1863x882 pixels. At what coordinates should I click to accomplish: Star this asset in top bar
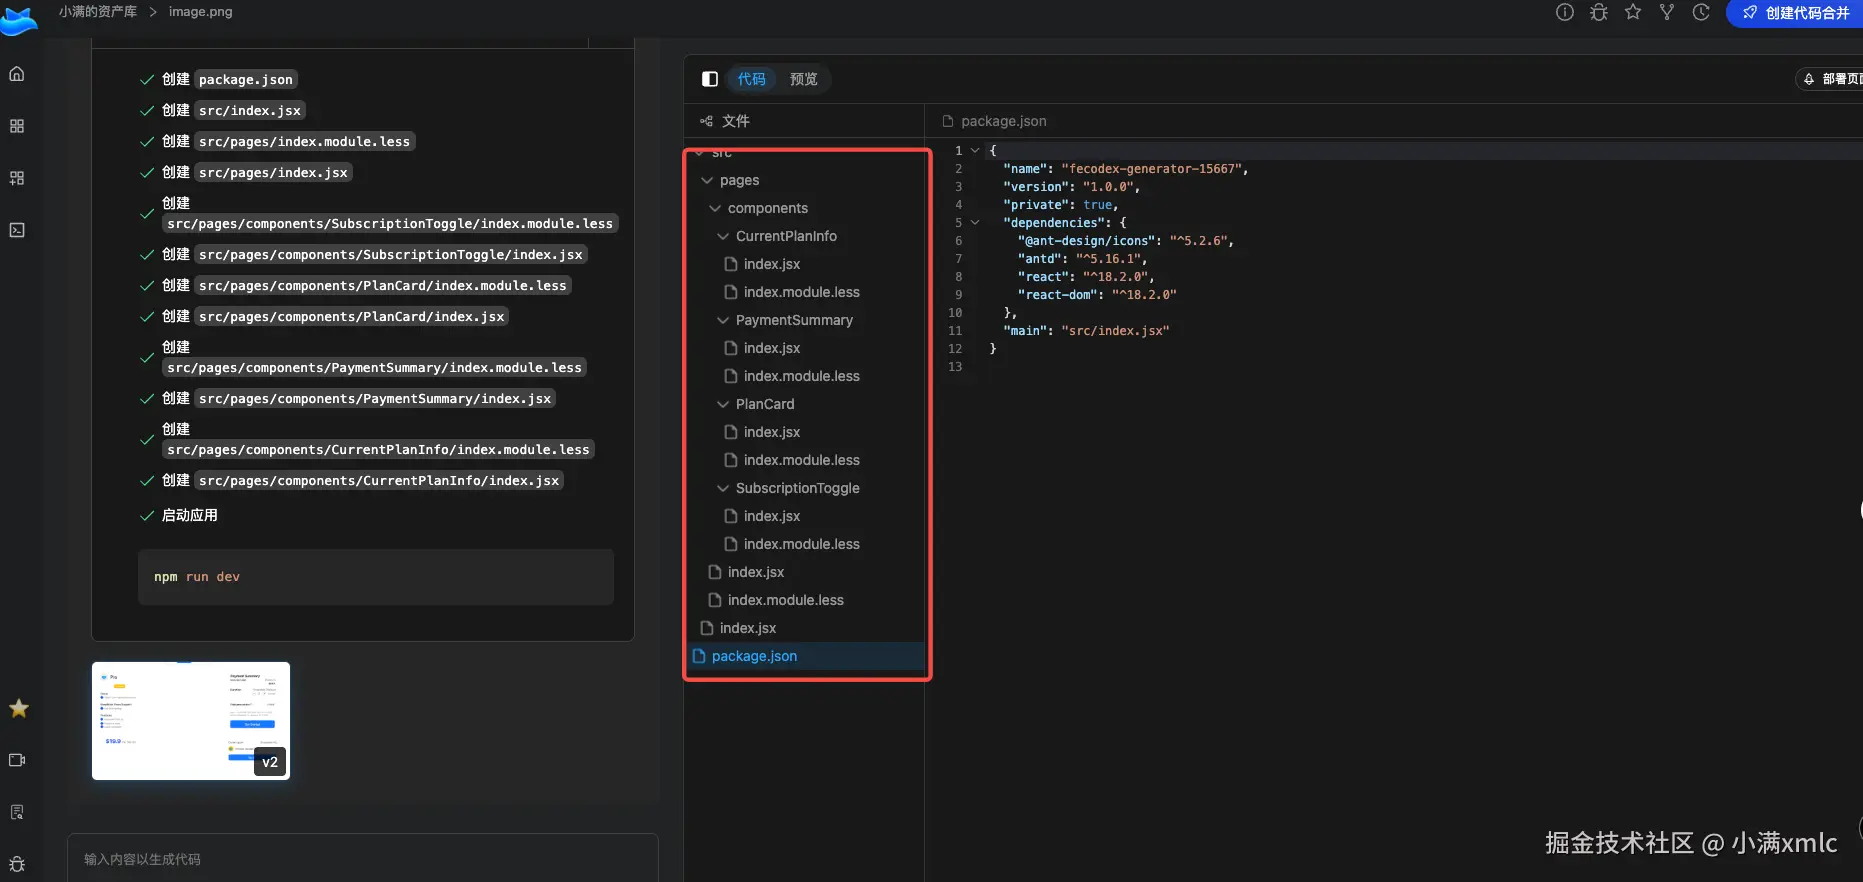pyautogui.click(x=1633, y=12)
